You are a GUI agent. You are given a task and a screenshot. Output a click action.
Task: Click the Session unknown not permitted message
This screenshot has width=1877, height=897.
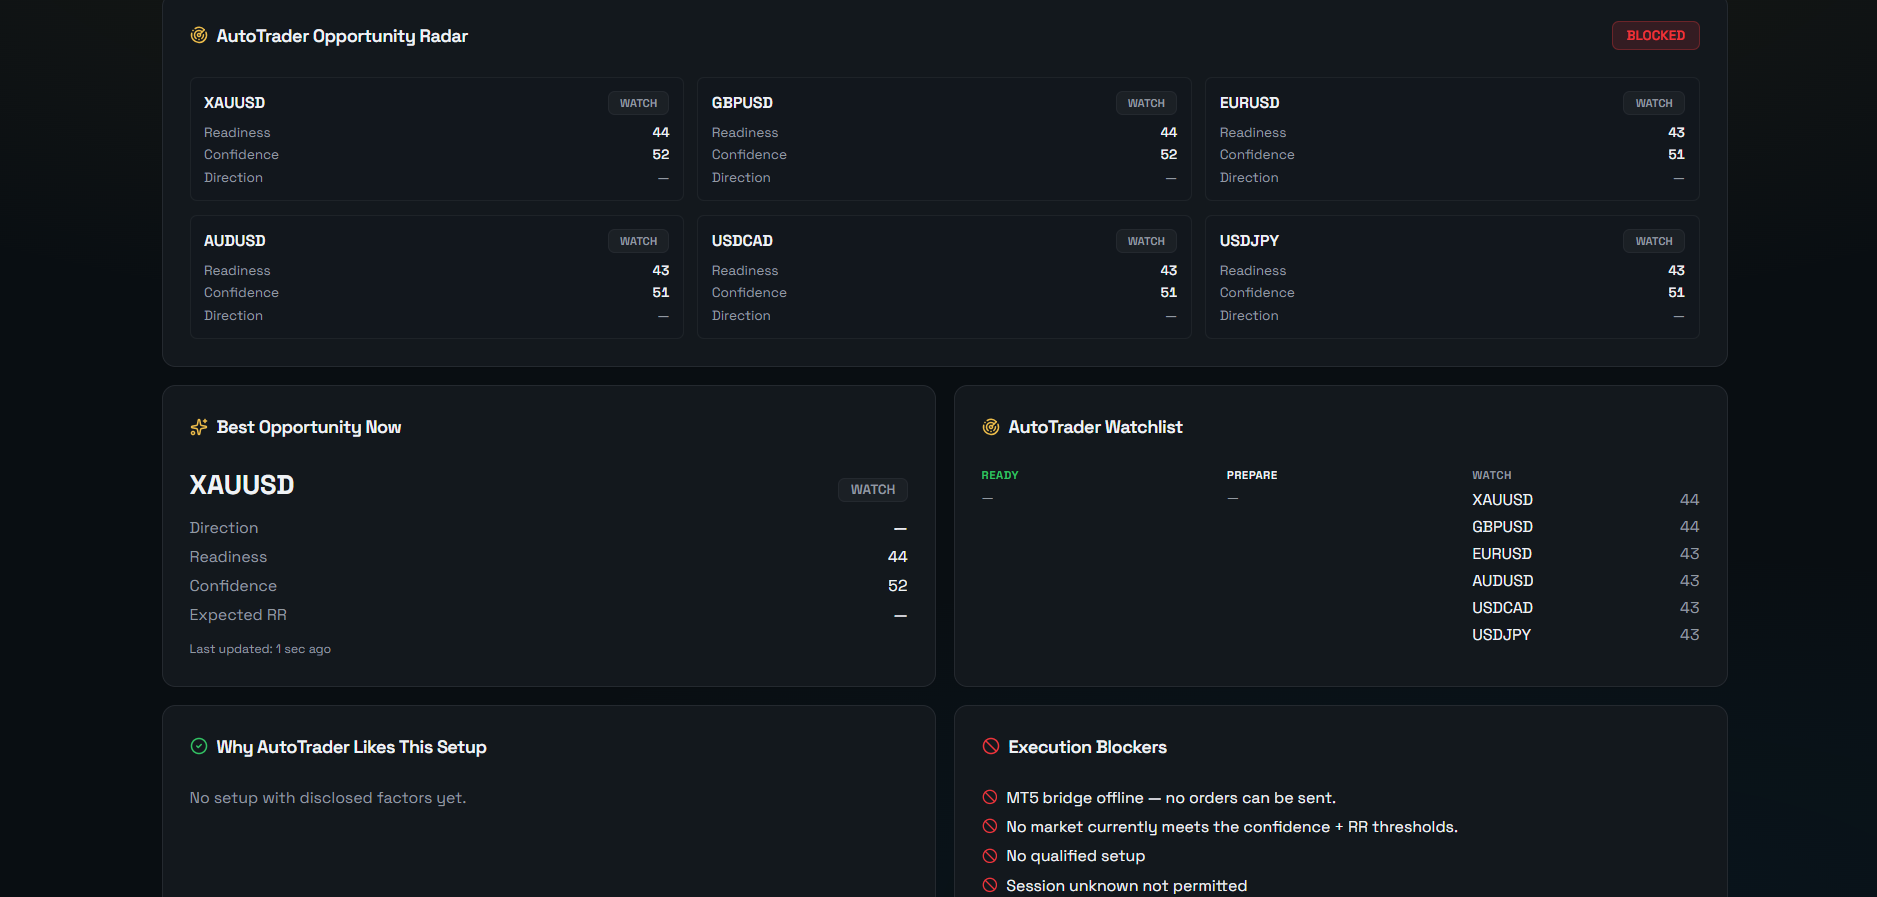[x=1127, y=886]
